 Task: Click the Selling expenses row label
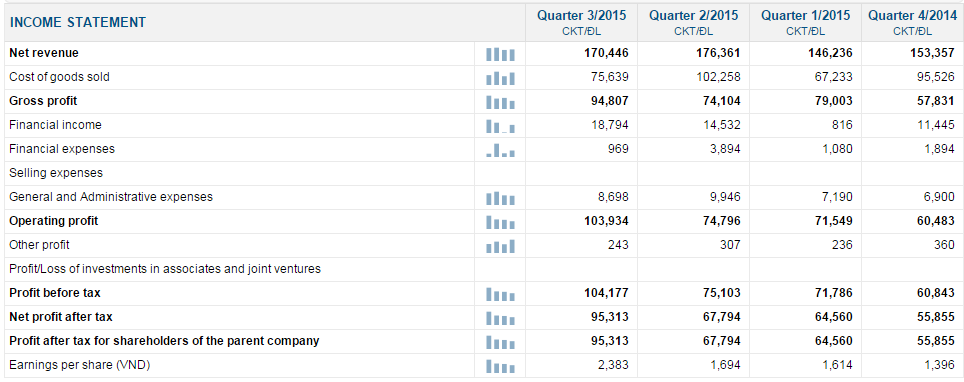click(56, 173)
